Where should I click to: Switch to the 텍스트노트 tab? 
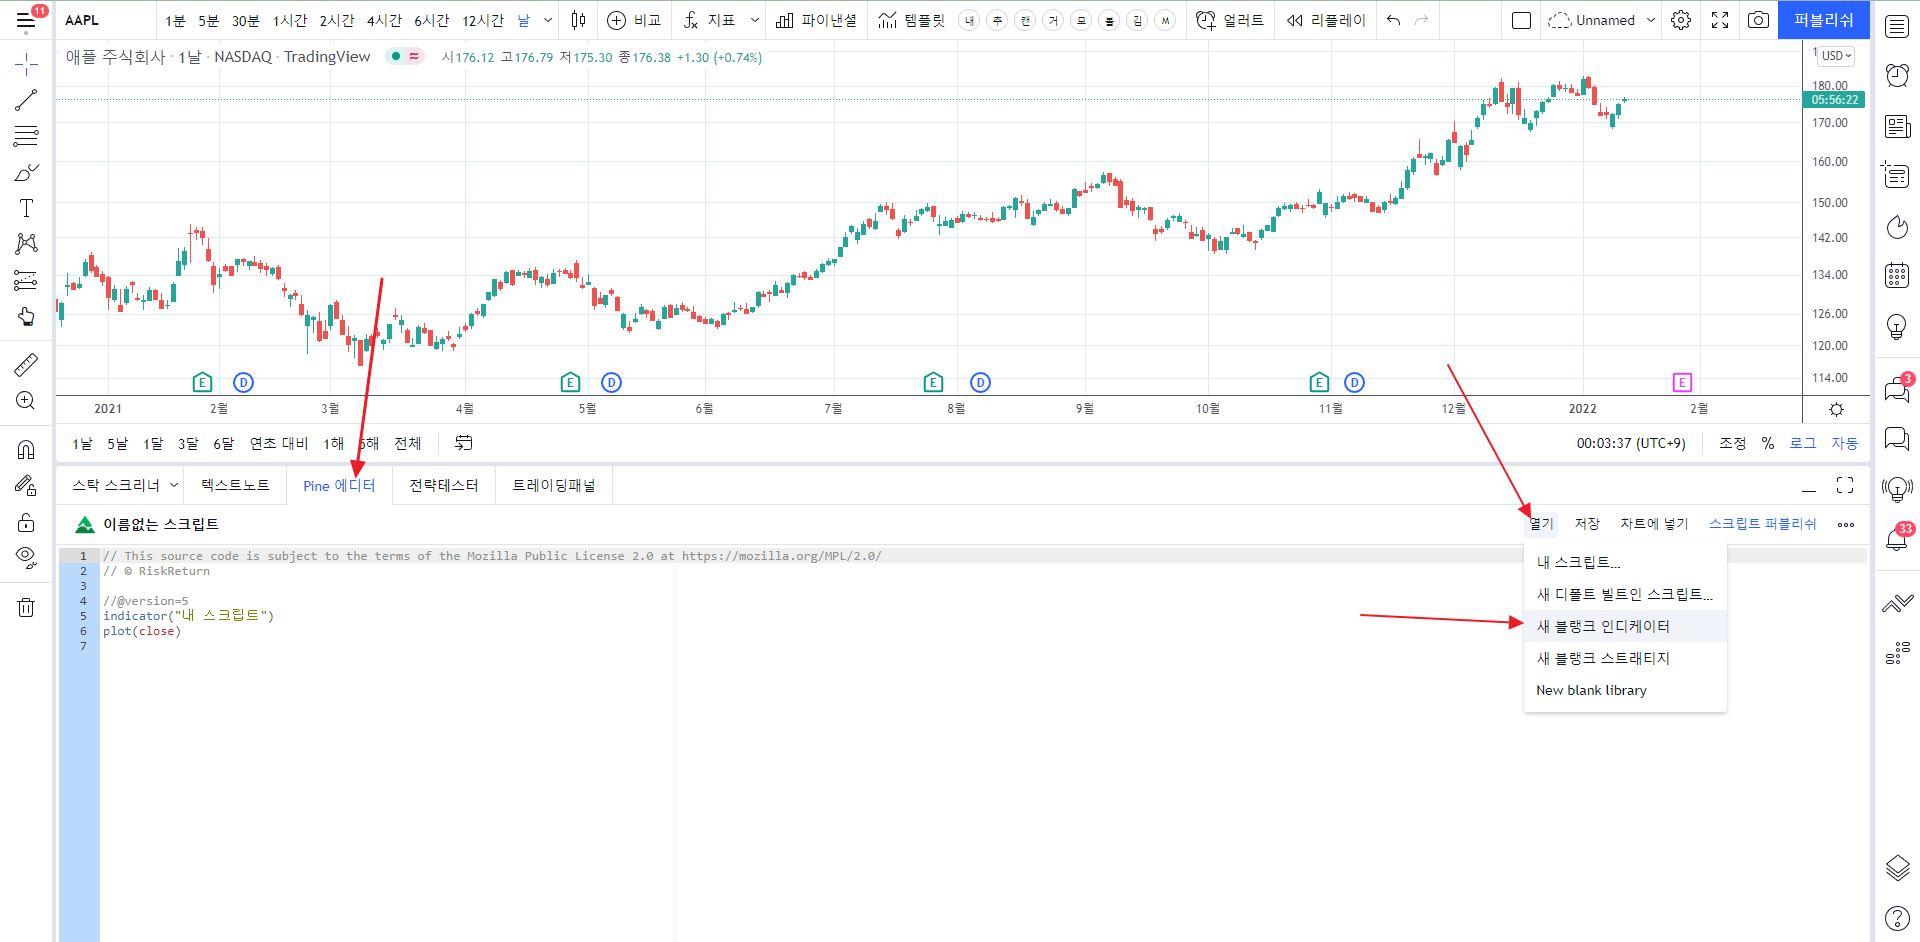235,485
